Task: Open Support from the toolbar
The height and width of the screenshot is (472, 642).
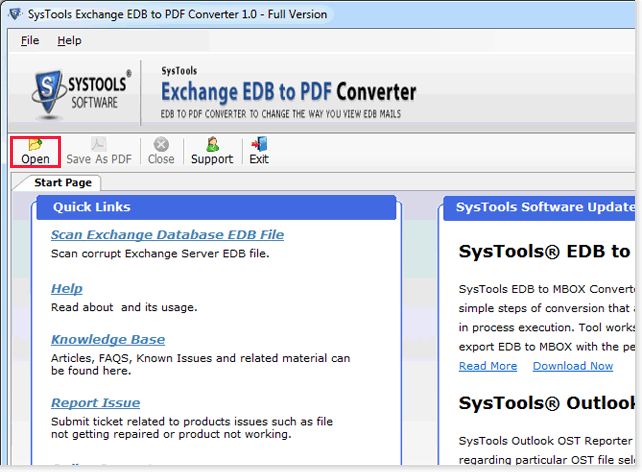Action: [x=212, y=145]
